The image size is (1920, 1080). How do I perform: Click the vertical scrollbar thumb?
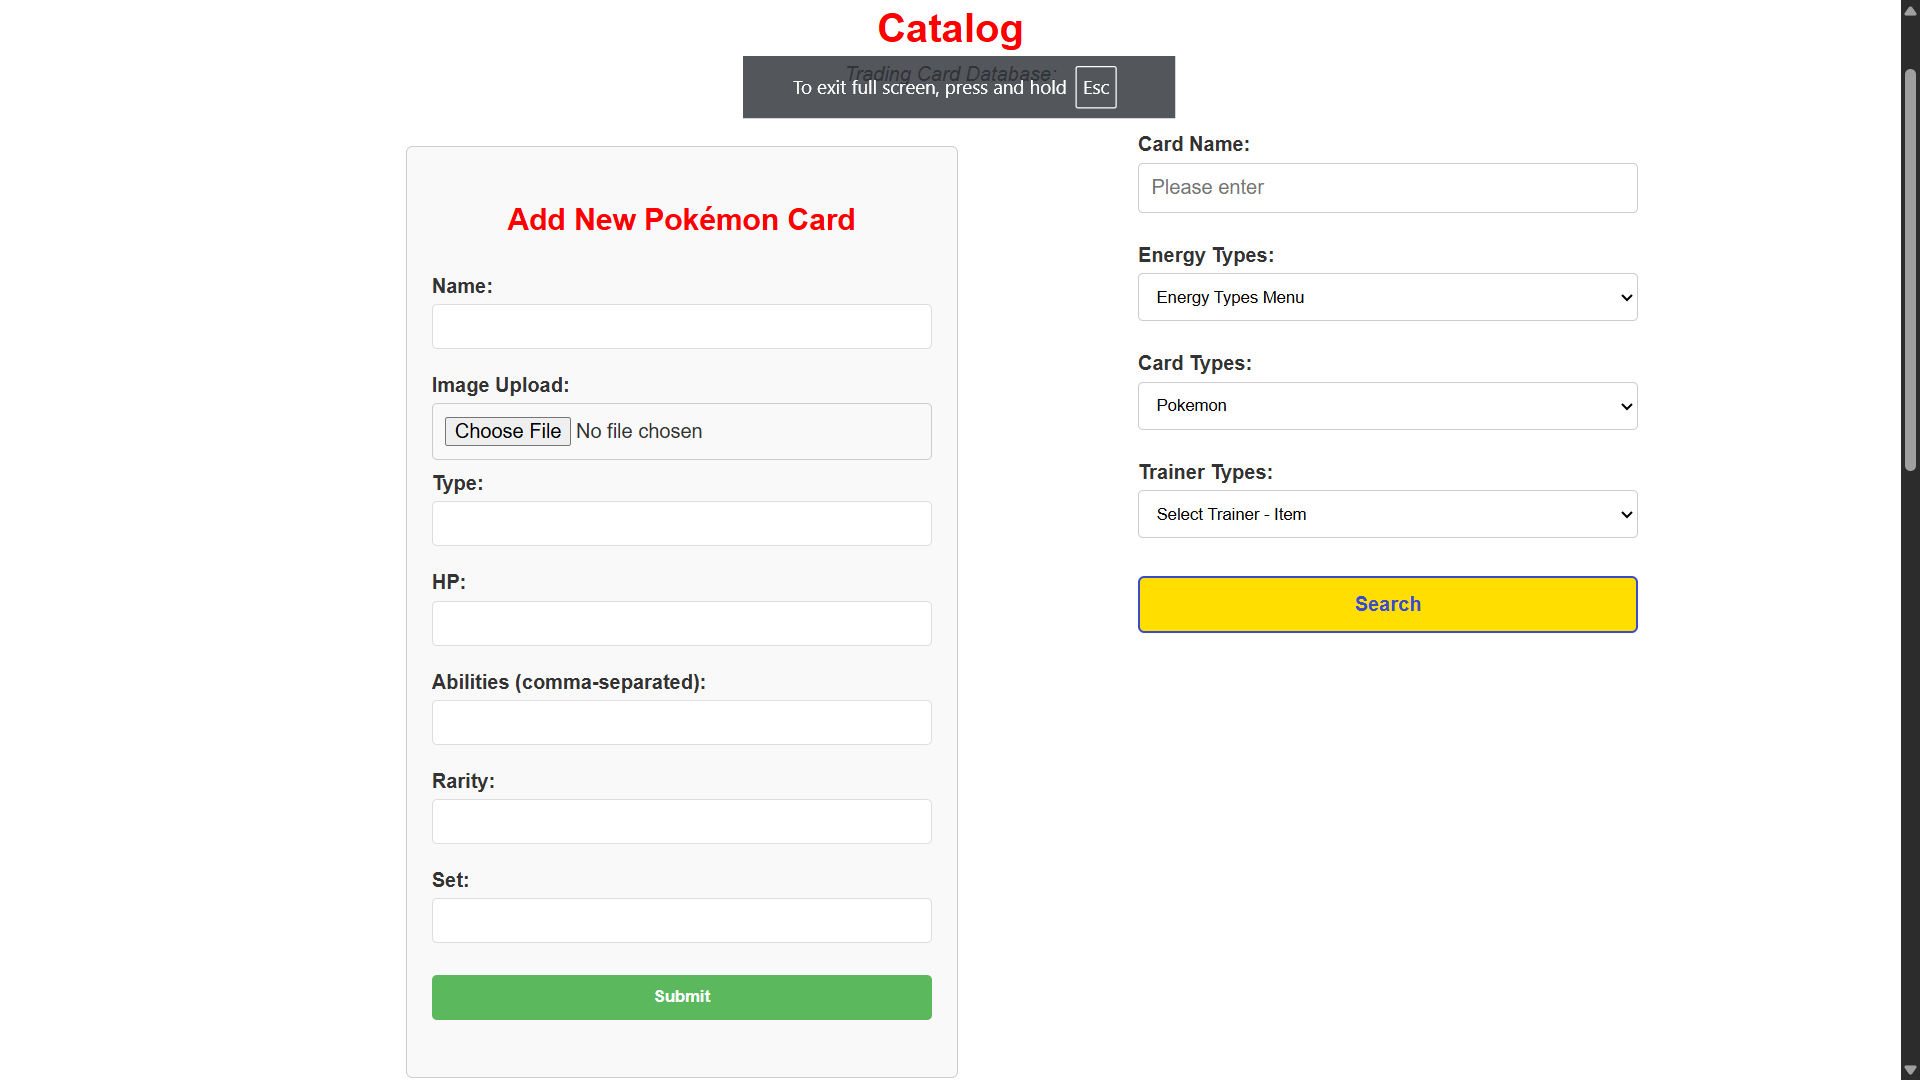(x=1910, y=270)
